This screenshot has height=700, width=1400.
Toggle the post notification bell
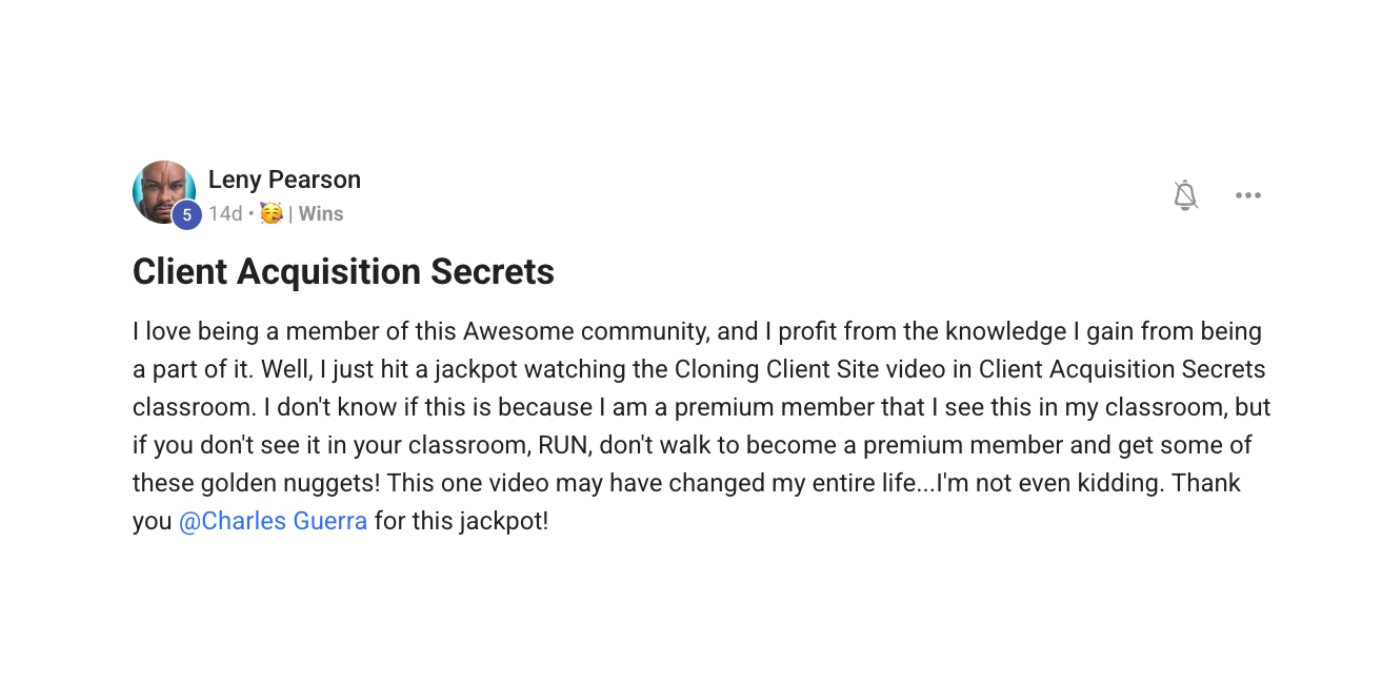[1185, 195]
